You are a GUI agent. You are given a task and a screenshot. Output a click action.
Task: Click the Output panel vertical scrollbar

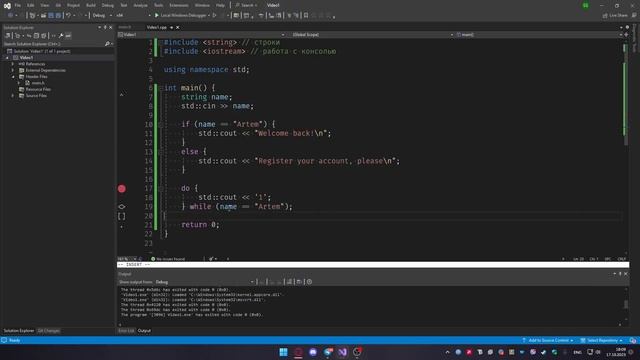tap(626, 305)
